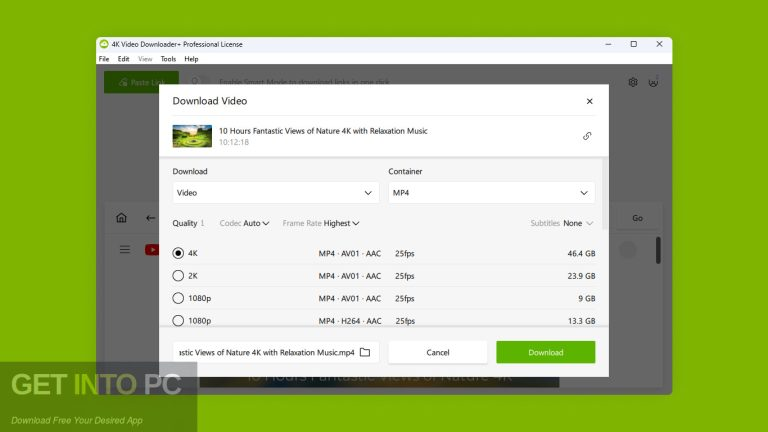The image size is (768, 432).
Task: Click the 46.4 GB file size
Action: click(x=581, y=253)
